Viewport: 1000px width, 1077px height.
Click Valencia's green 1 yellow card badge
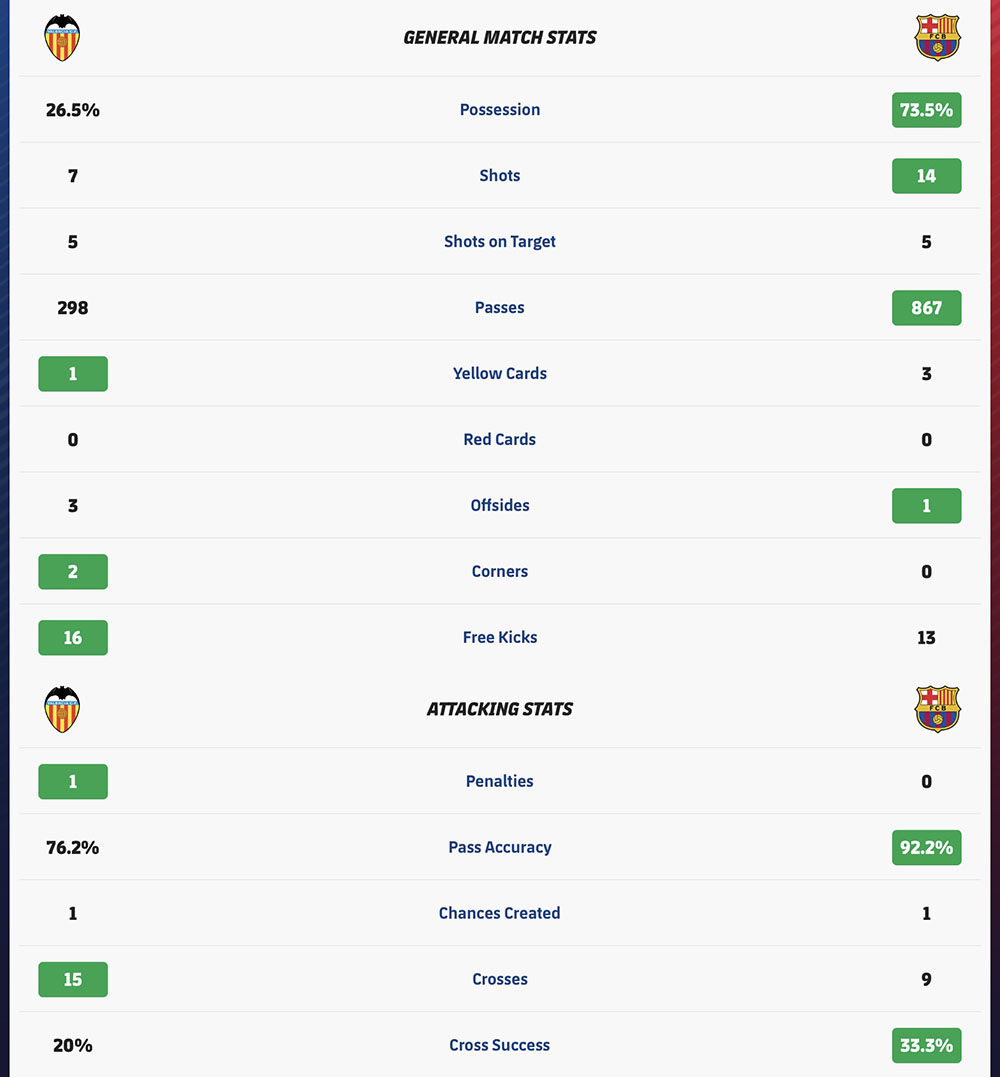pos(73,374)
